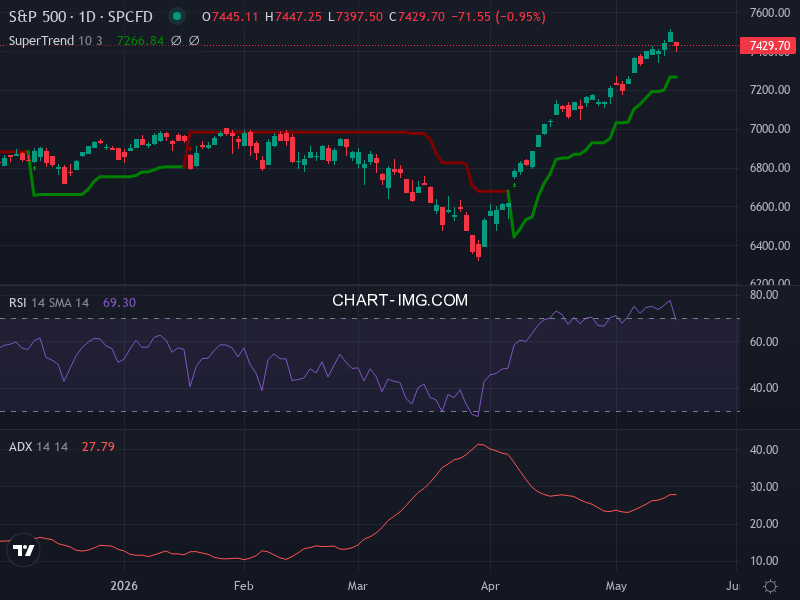Click the open price O7445.11

tap(230, 17)
